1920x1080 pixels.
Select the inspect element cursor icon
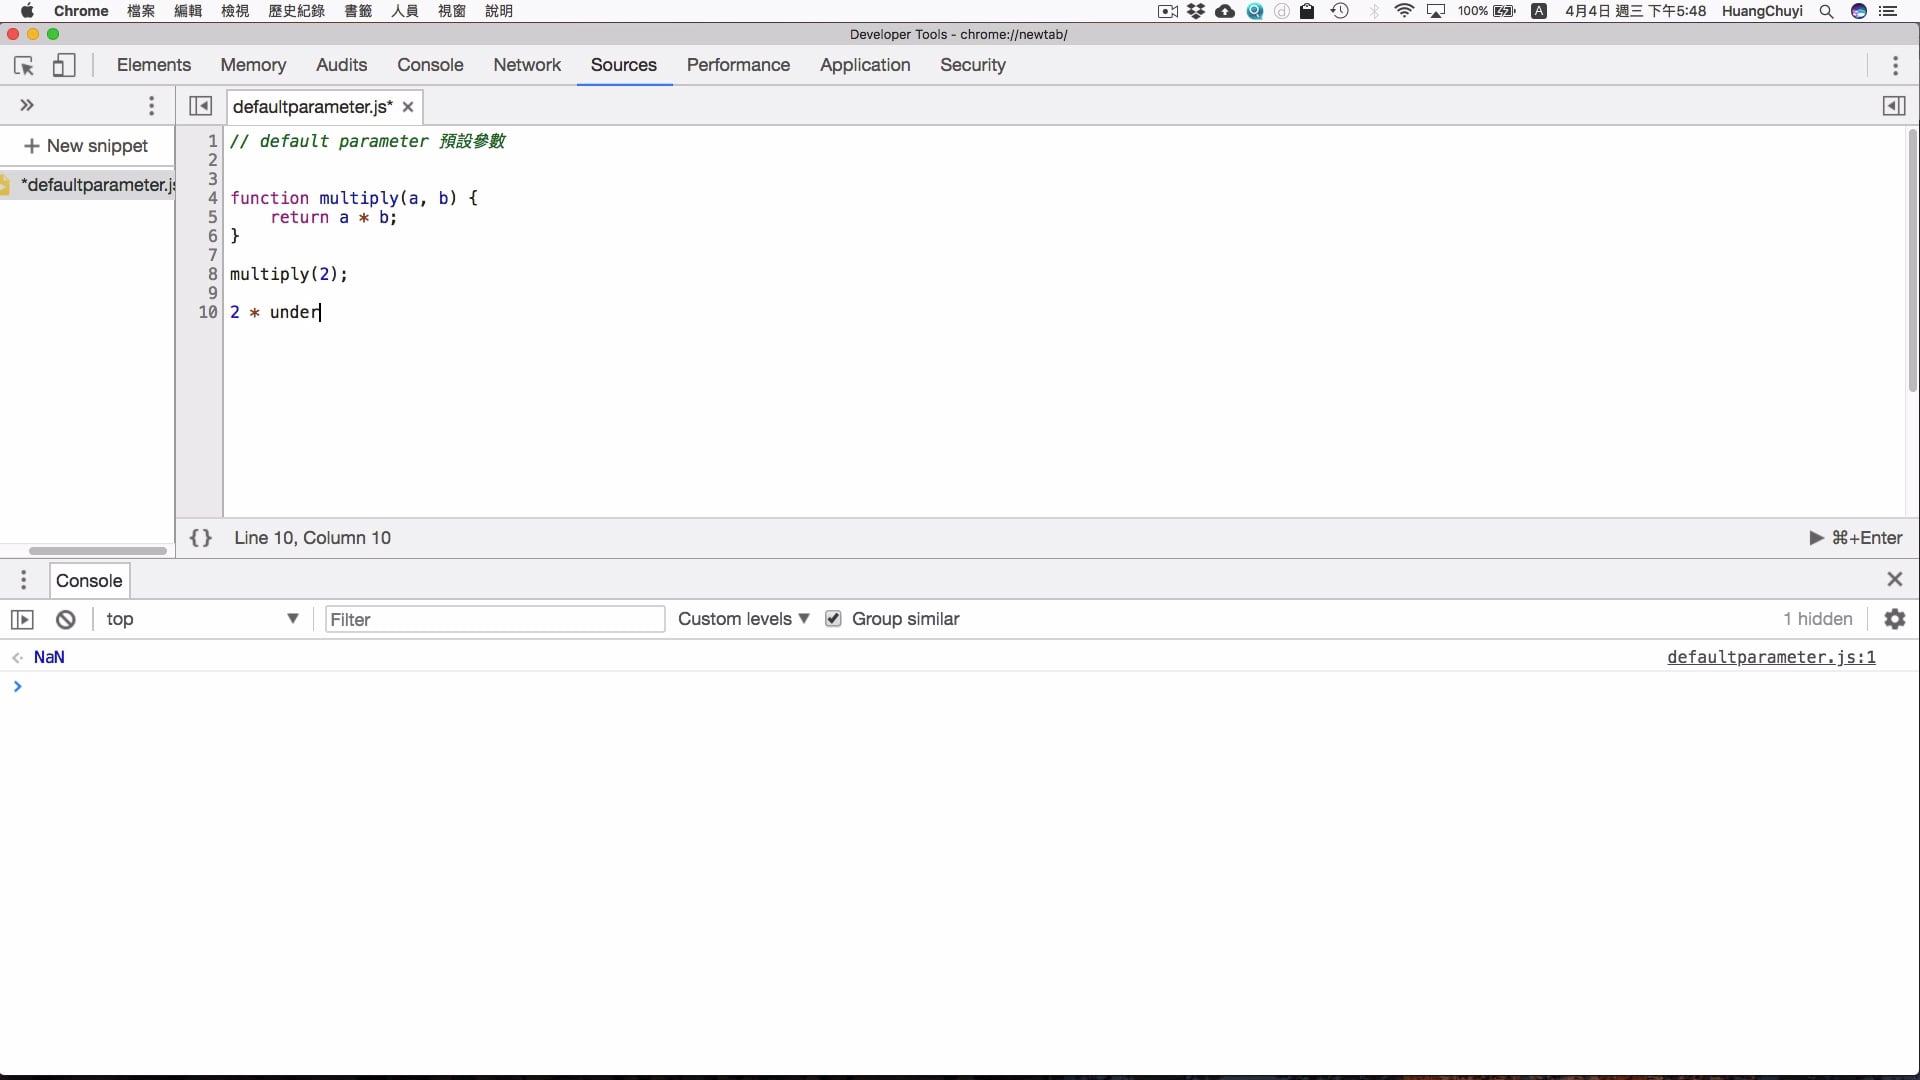(x=23, y=65)
